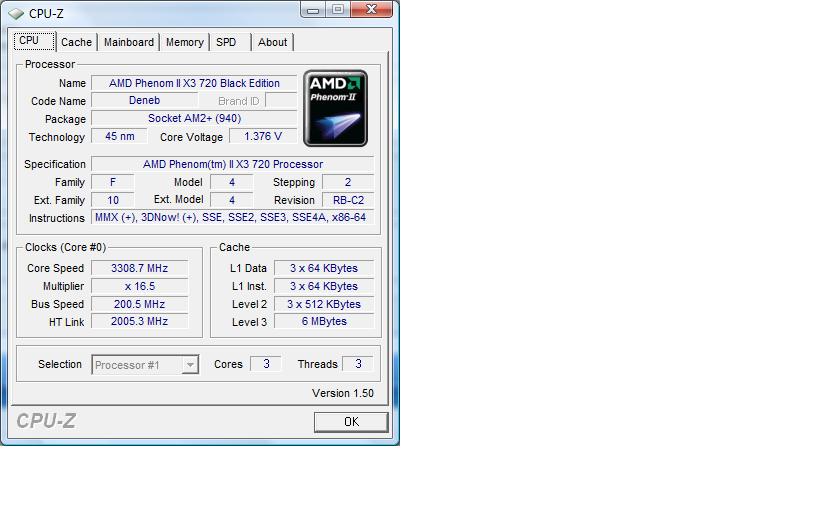Click the OK button
840x525 pixels.
(351, 422)
